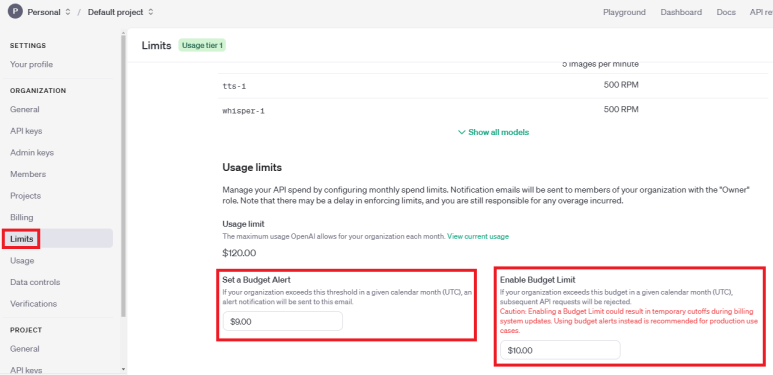Open the Playground page
This screenshot has width=773, height=375.
(624, 12)
